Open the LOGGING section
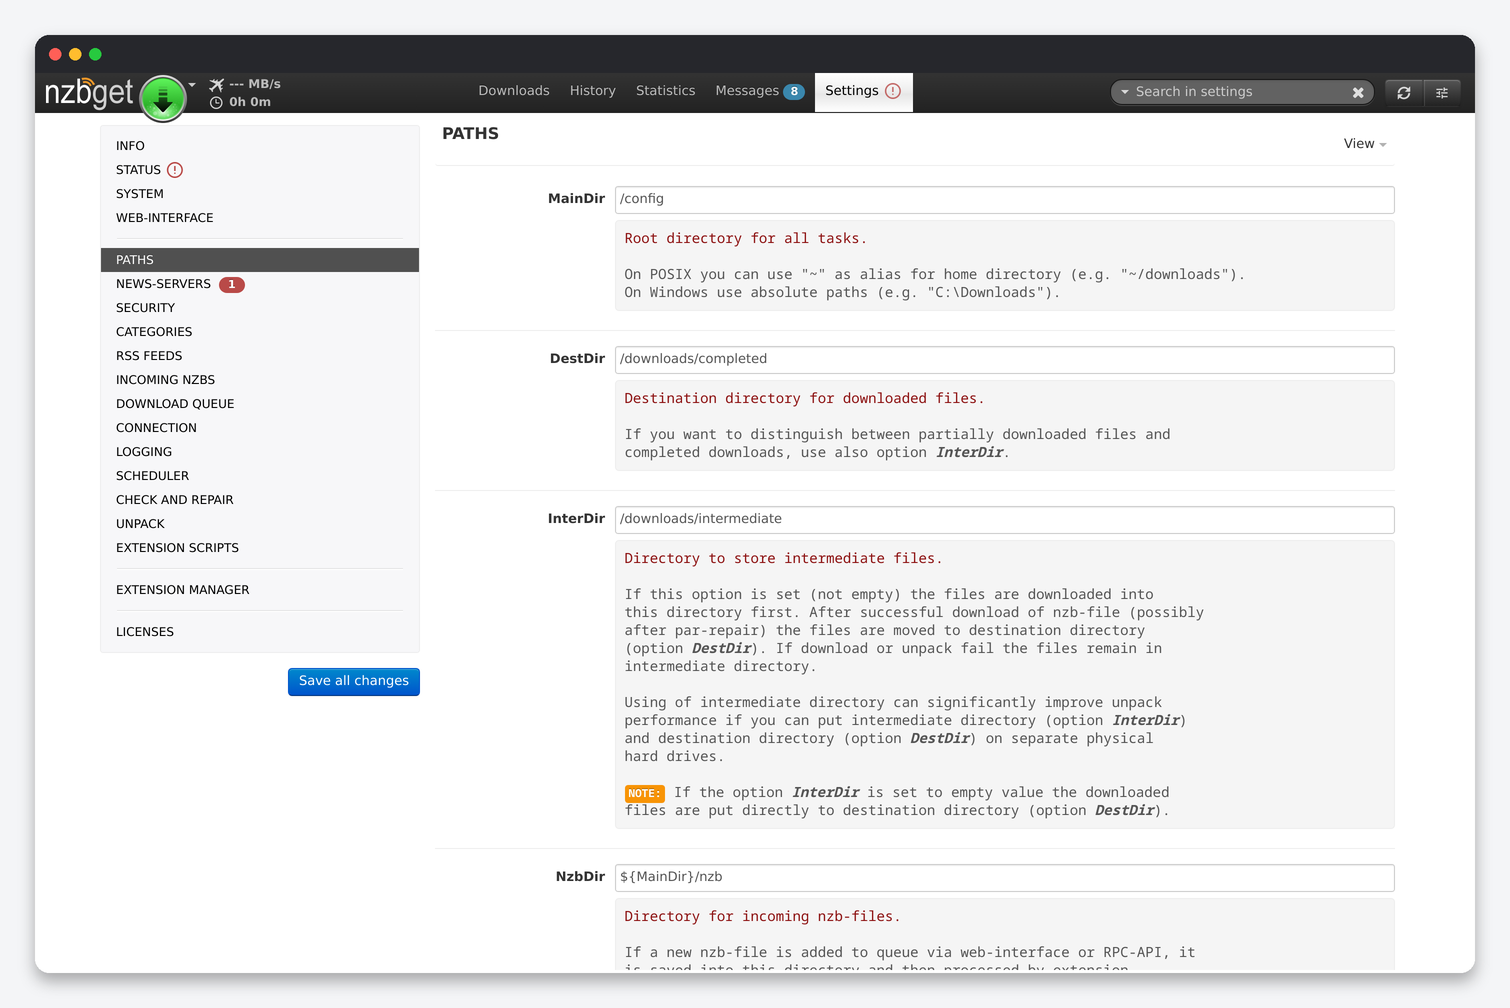This screenshot has width=1510, height=1008. 260,452
